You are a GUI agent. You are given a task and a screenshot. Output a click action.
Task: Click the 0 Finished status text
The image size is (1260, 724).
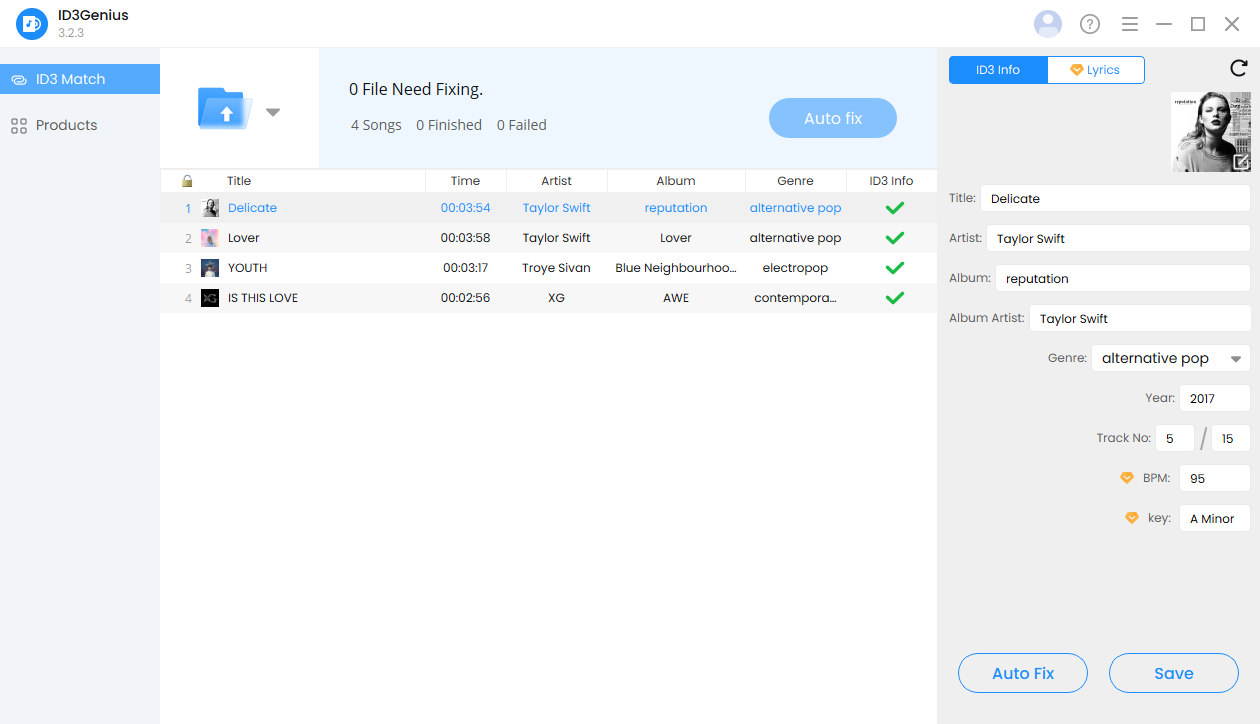tap(449, 125)
